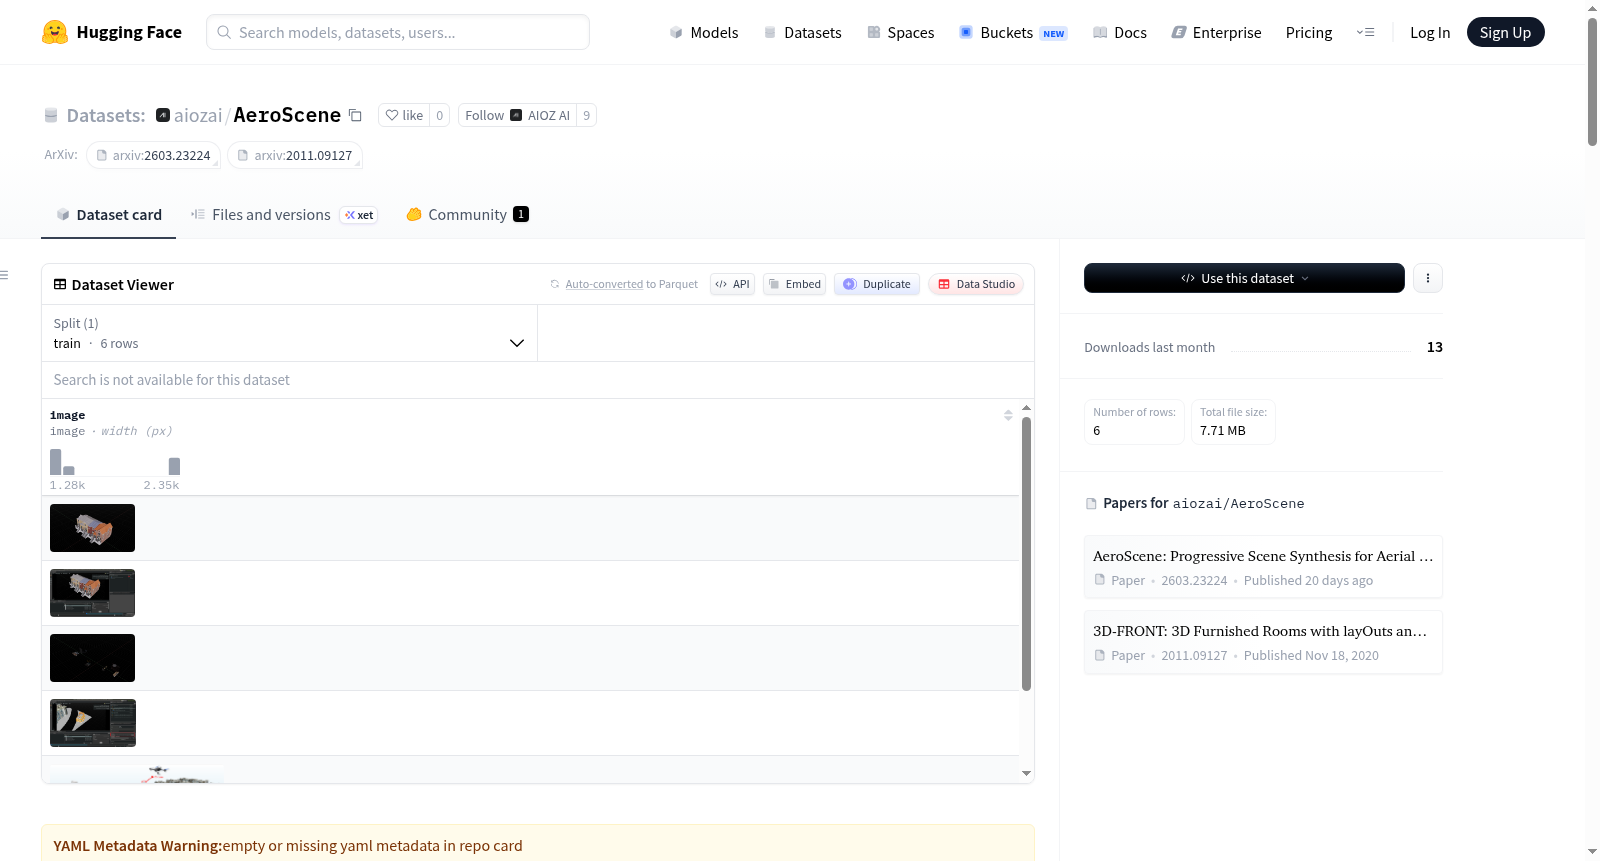Expand the train split dropdown

(289, 333)
